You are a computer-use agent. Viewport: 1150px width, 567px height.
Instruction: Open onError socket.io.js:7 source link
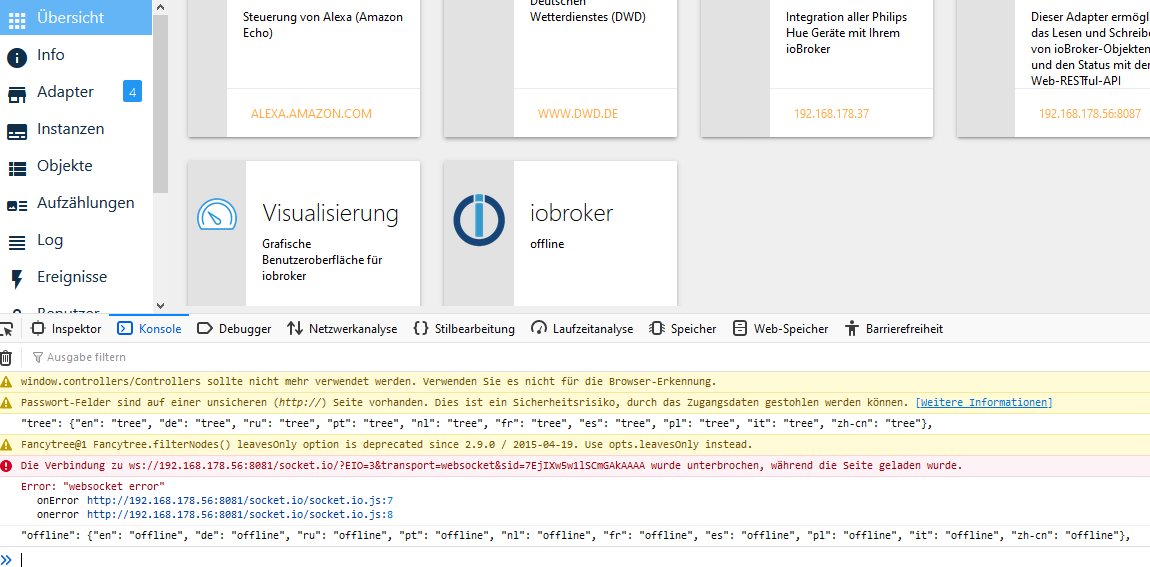click(240, 500)
